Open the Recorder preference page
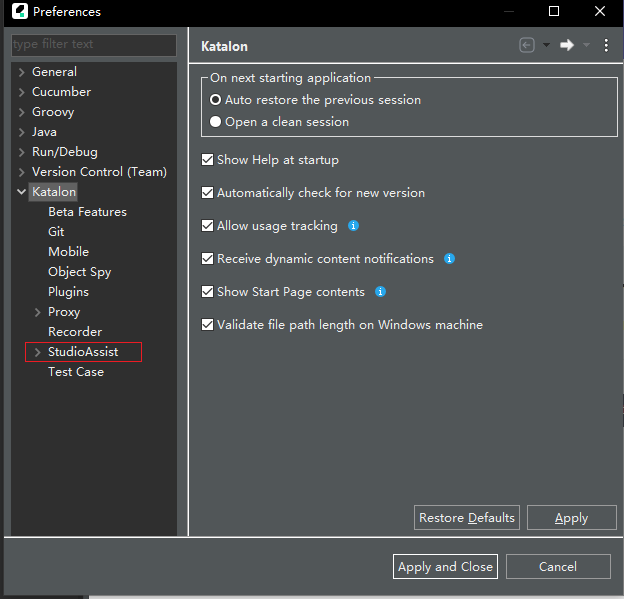Image resolution: width=624 pixels, height=599 pixels. pyautogui.click(x=75, y=332)
